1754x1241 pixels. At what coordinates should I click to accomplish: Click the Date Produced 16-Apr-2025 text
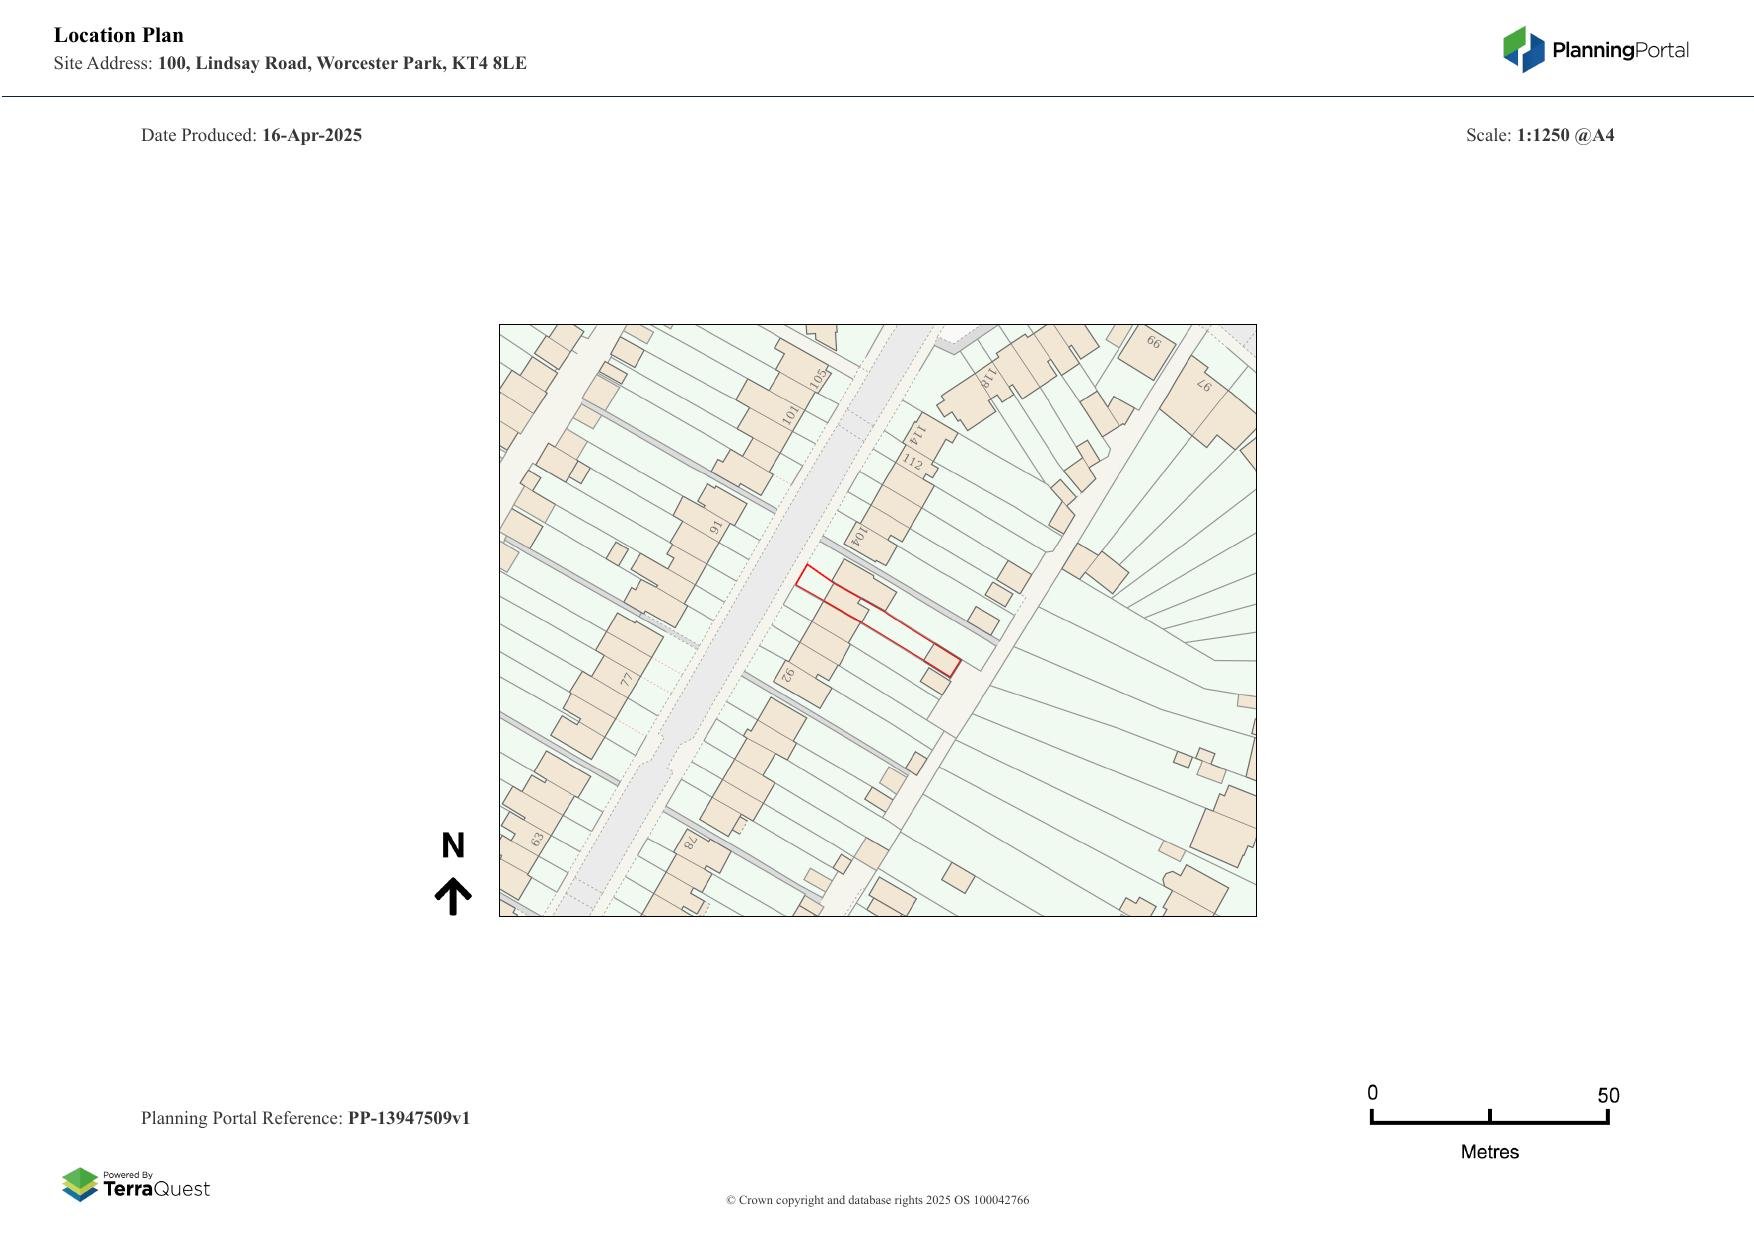click(252, 134)
